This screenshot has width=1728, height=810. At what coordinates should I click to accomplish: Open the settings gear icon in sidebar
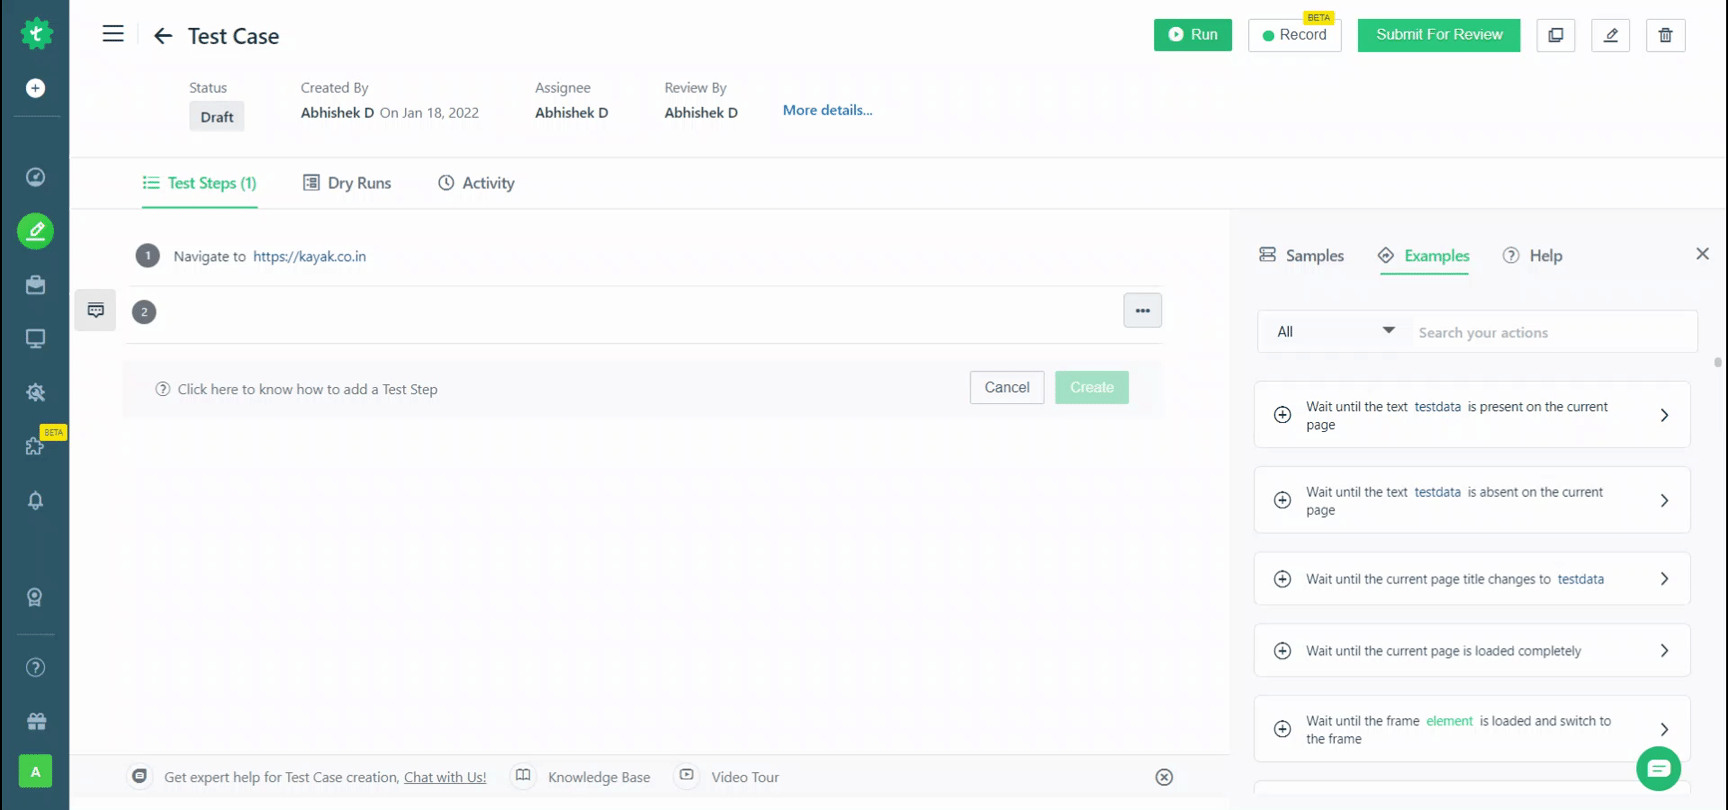[35, 393]
